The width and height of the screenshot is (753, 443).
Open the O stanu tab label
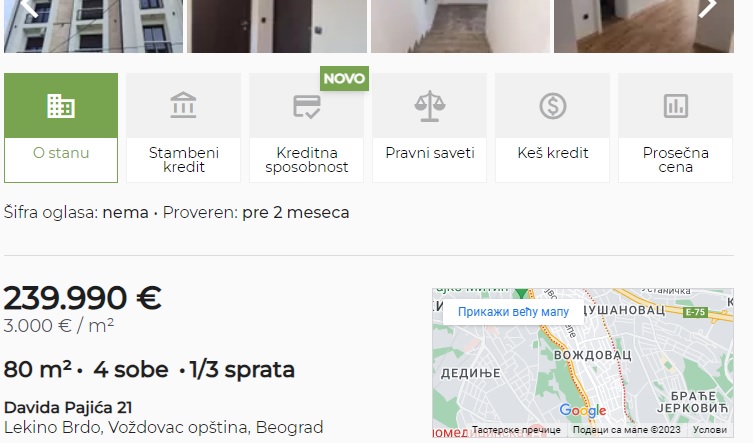(x=61, y=153)
